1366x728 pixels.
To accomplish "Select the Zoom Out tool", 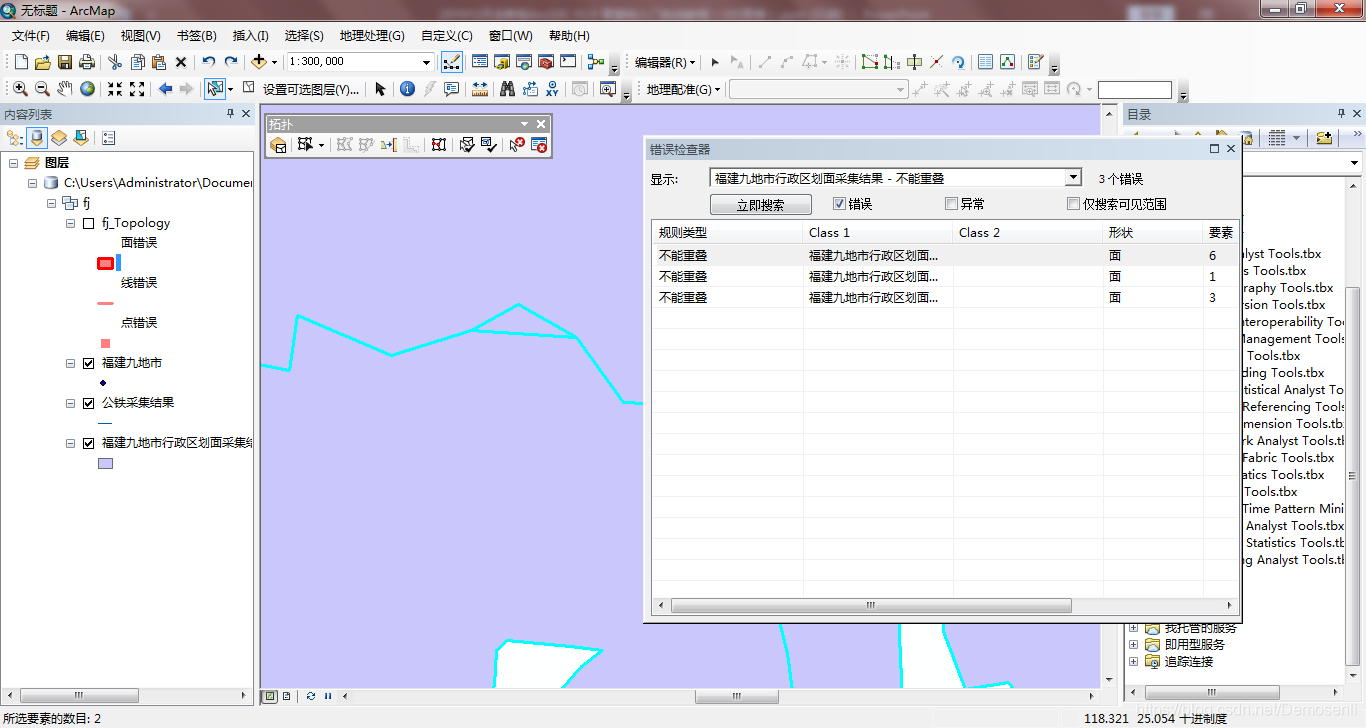I will pos(42,89).
